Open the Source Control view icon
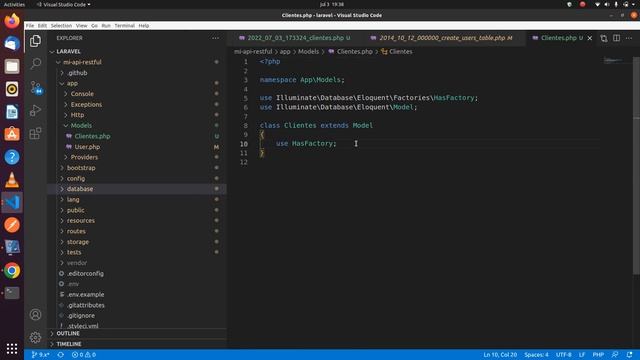The height and width of the screenshot is (360, 640). pyautogui.click(x=36, y=87)
